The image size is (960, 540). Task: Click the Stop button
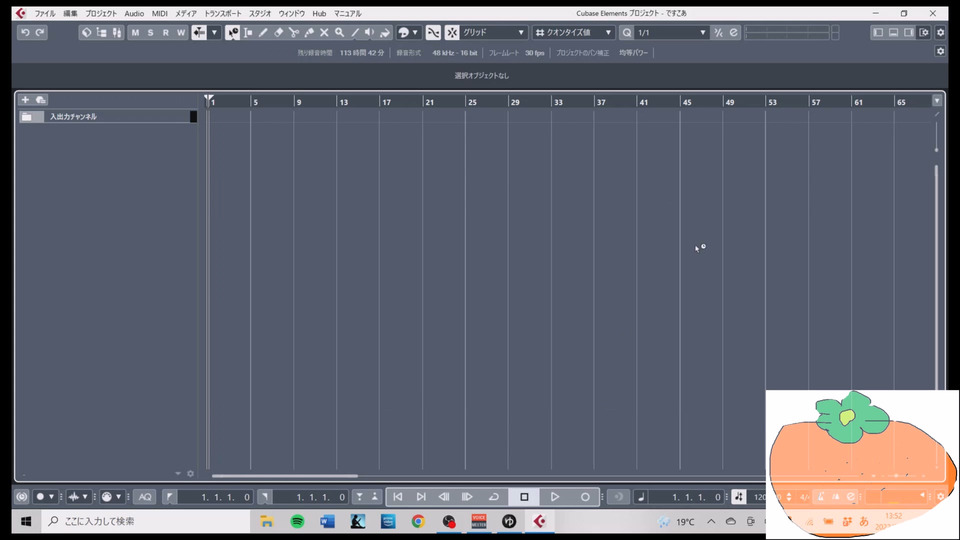tap(524, 497)
